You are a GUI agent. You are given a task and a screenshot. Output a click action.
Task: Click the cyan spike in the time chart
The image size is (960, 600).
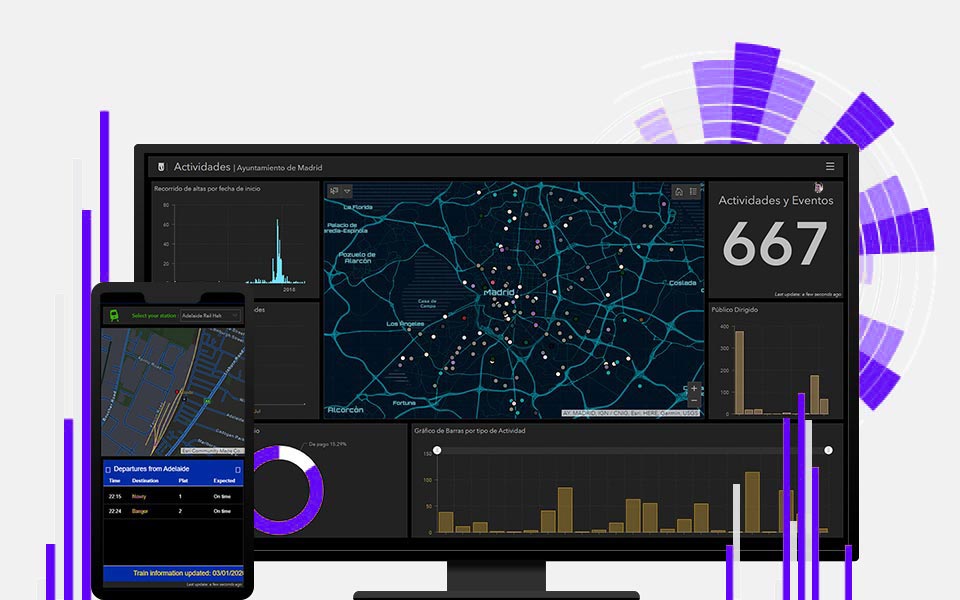point(278,251)
